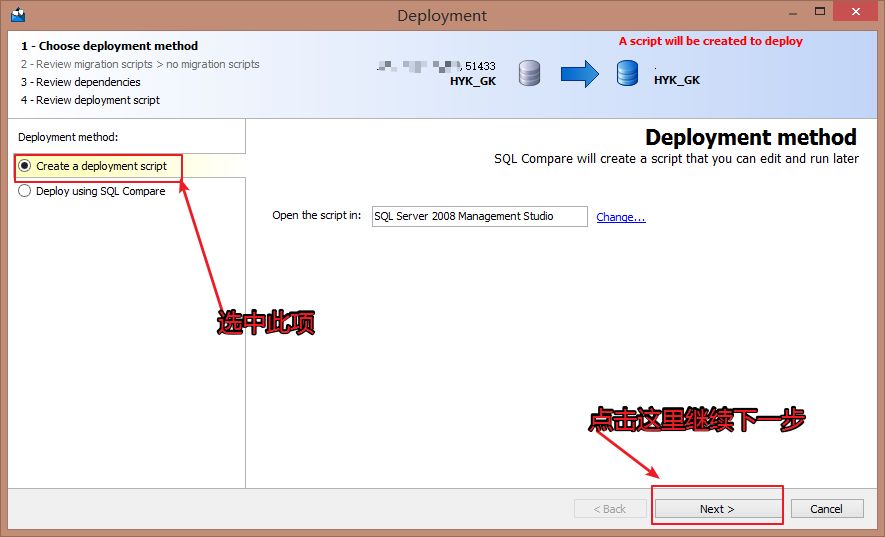The height and width of the screenshot is (537, 885).
Task: Click source database name HYK_GK under 51433
Action: (473, 81)
